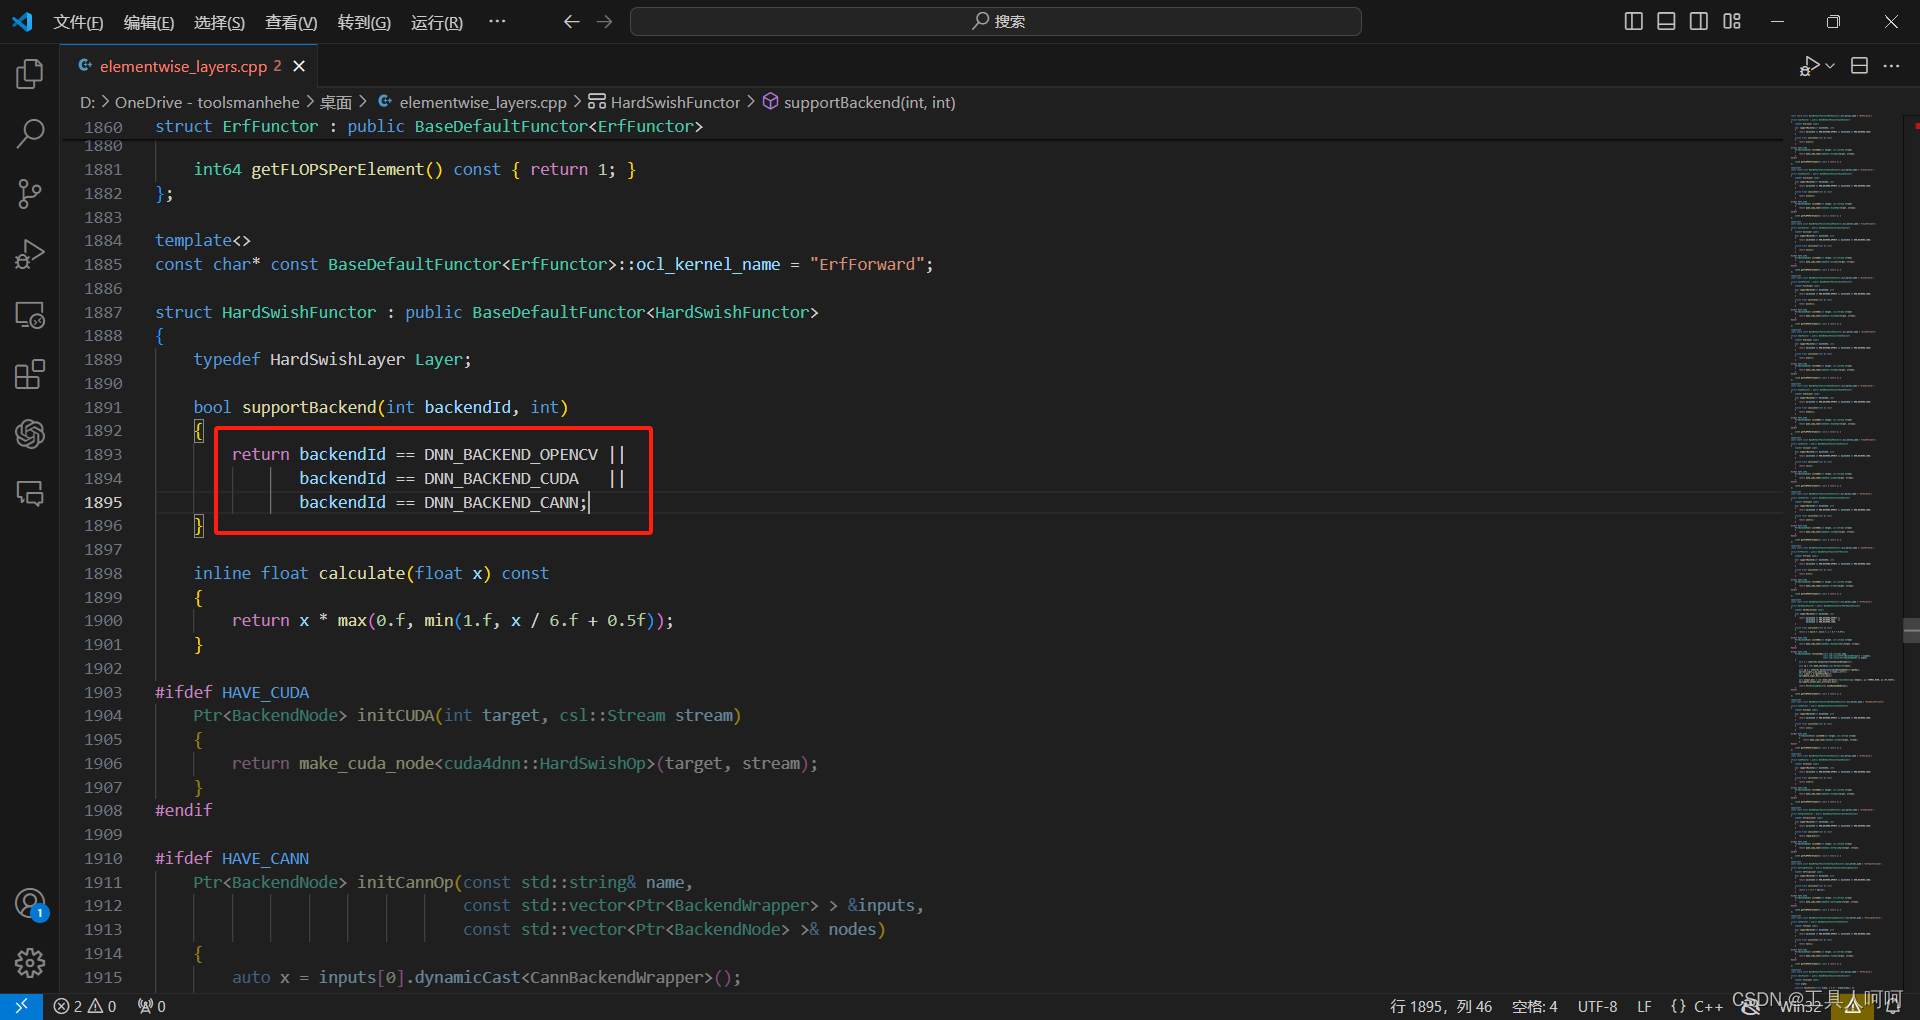The image size is (1920, 1020).
Task: Open the Customize Layout icon
Action: (x=1732, y=21)
